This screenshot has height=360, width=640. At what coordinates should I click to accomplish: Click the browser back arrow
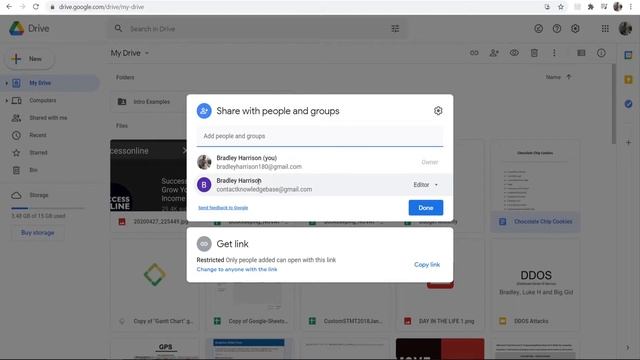(x=9, y=7)
